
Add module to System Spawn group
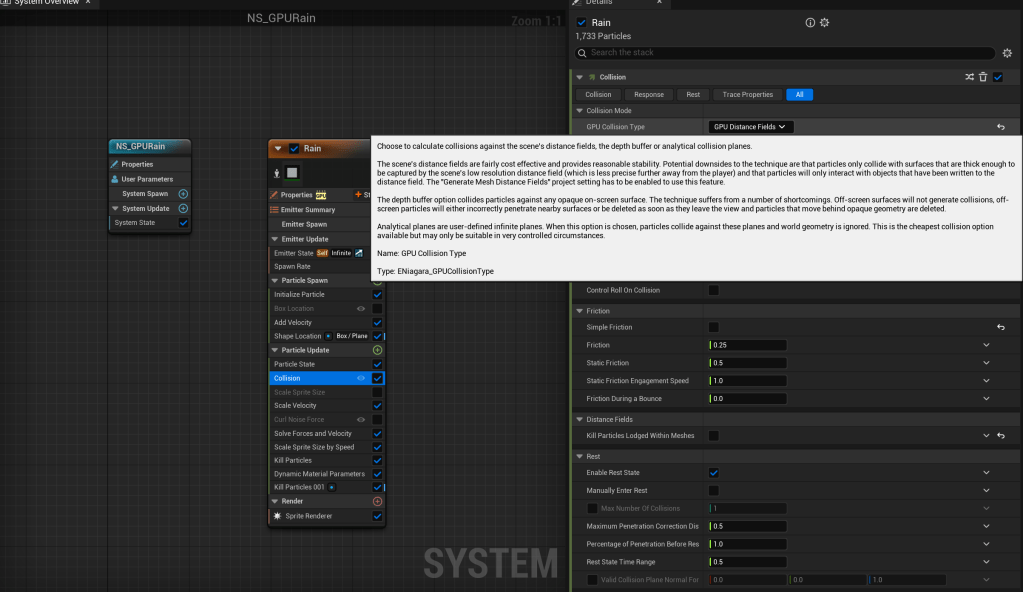pos(183,194)
